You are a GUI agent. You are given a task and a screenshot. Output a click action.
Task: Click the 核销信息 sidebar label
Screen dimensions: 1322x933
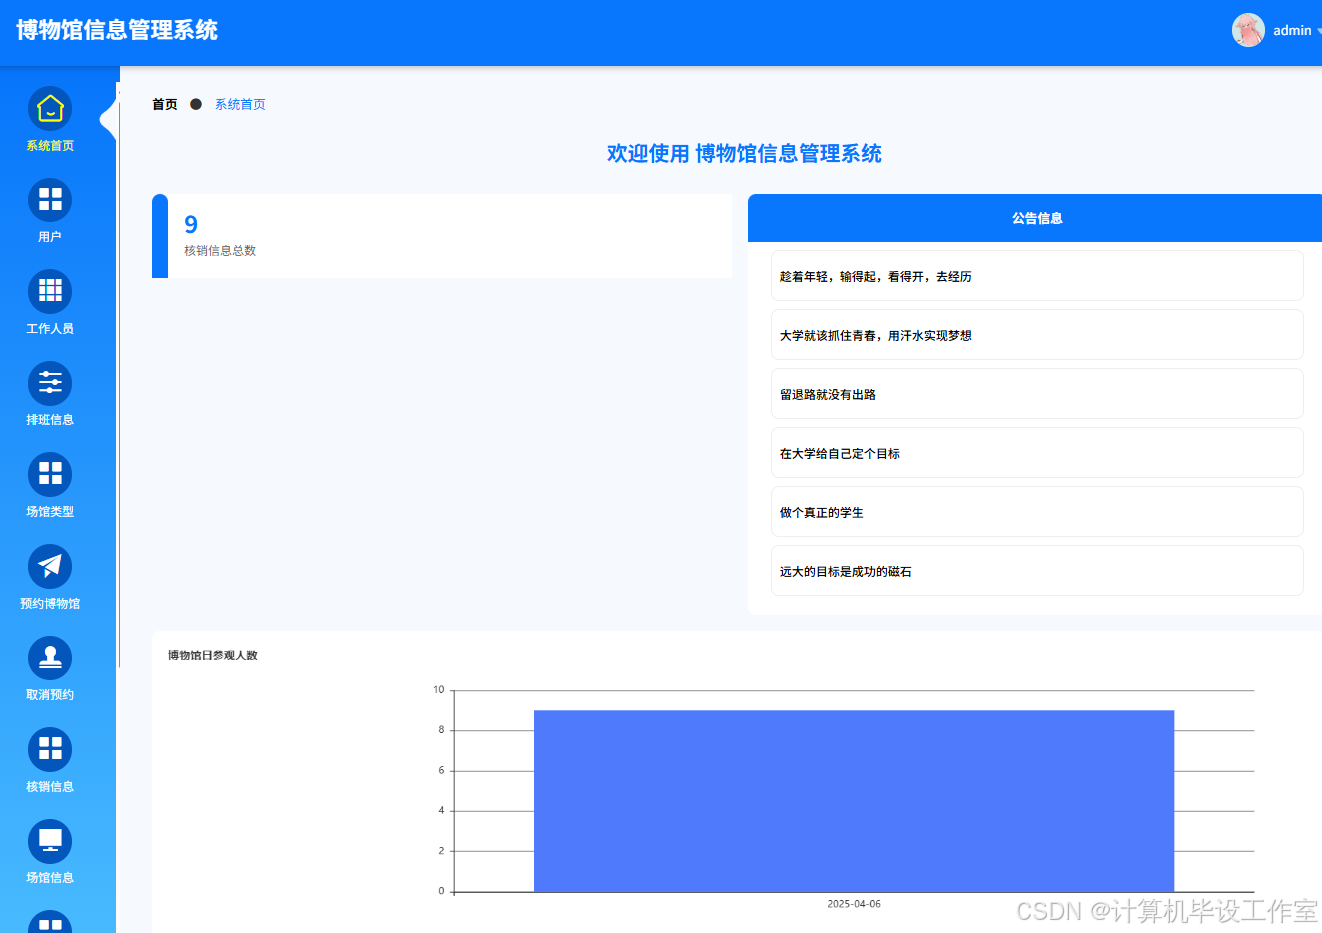tap(50, 787)
